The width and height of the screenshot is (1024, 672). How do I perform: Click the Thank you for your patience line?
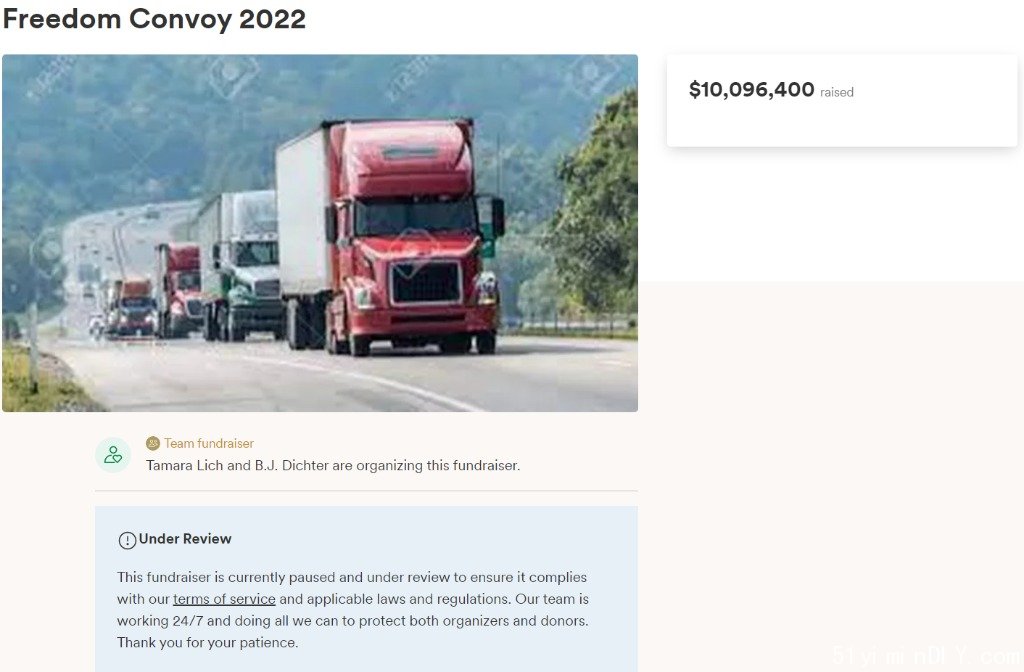(208, 643)
